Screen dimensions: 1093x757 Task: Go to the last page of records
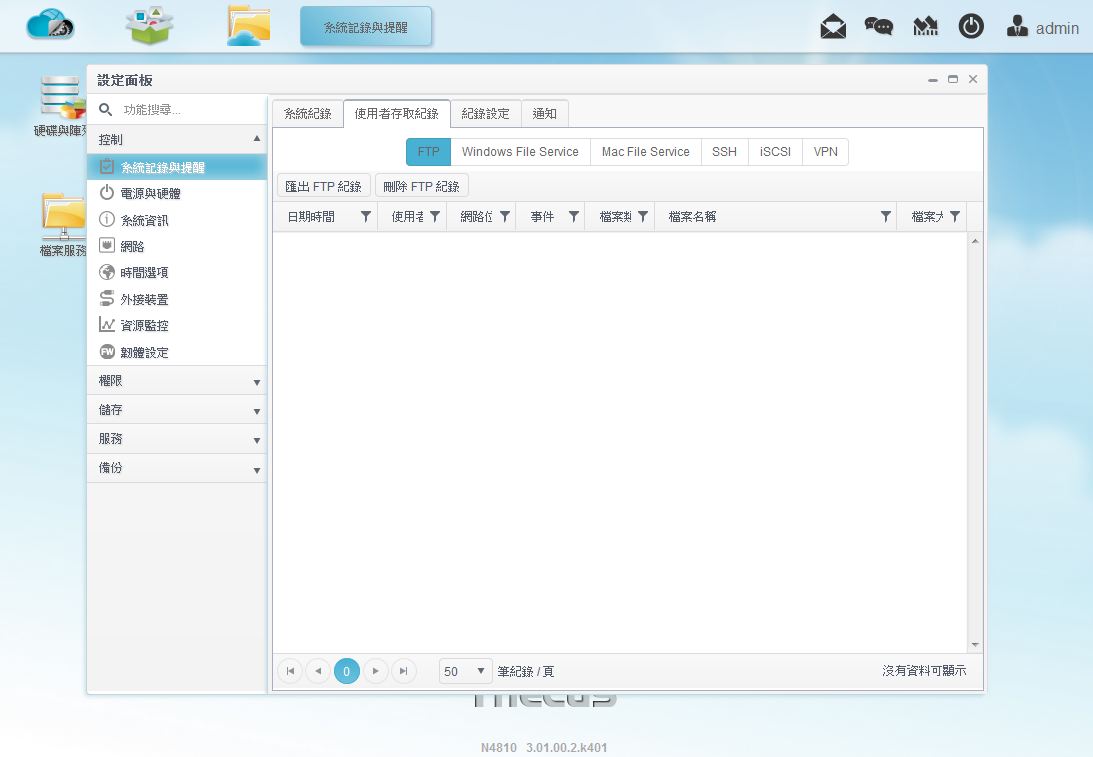coord(404,671)
